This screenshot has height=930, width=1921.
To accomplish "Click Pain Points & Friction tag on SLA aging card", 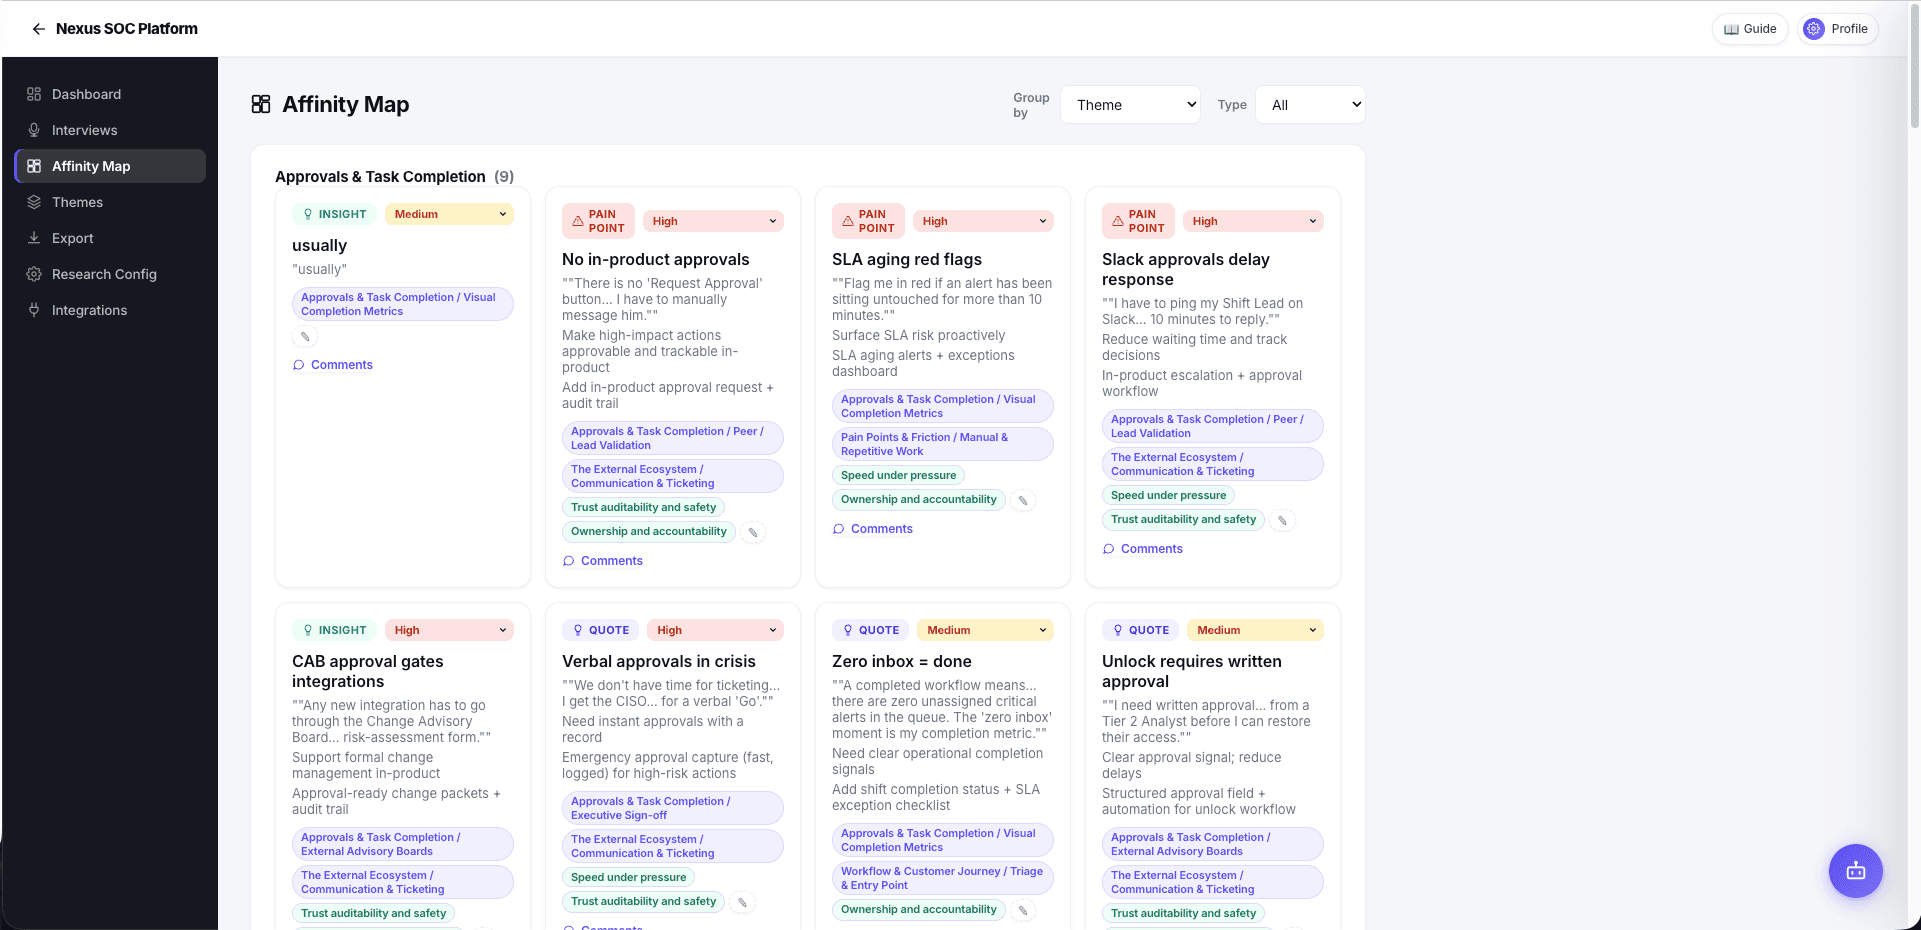I will click(942, 444).
